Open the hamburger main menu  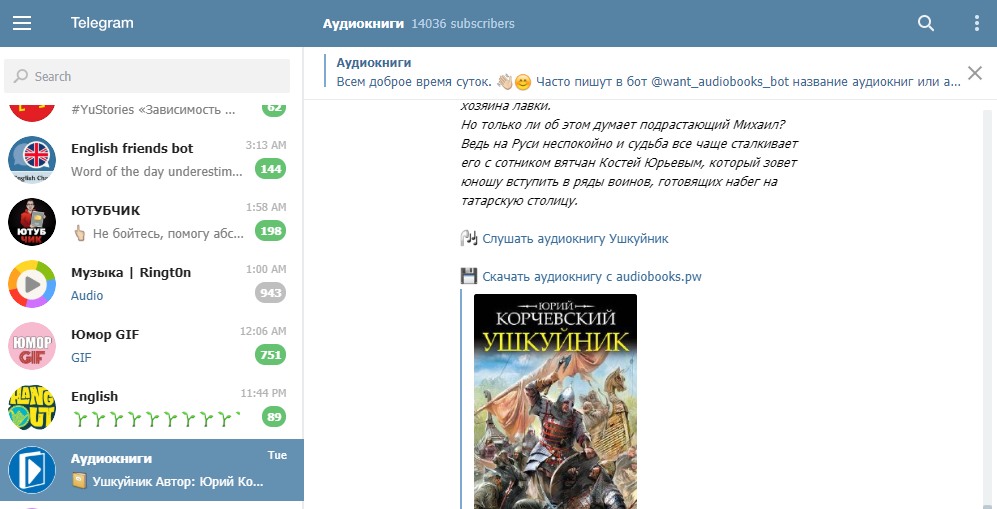click(x=22, y=23)
